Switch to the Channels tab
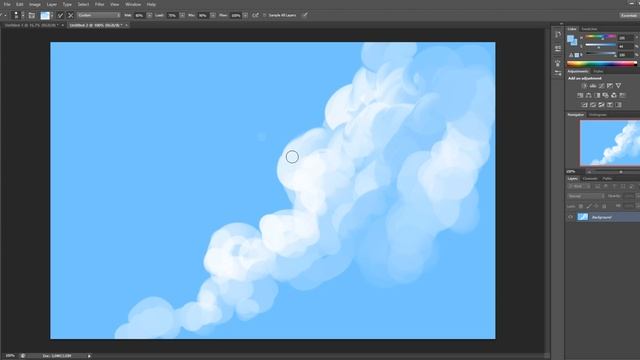Screen dimensions: 640x360 click(x=590, y=178)
